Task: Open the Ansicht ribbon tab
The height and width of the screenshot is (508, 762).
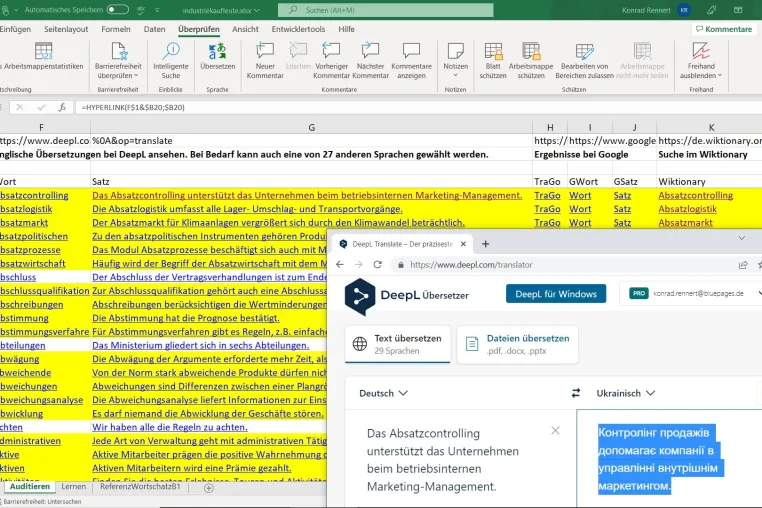Action: pyautogui.click(x=245, y=29)
